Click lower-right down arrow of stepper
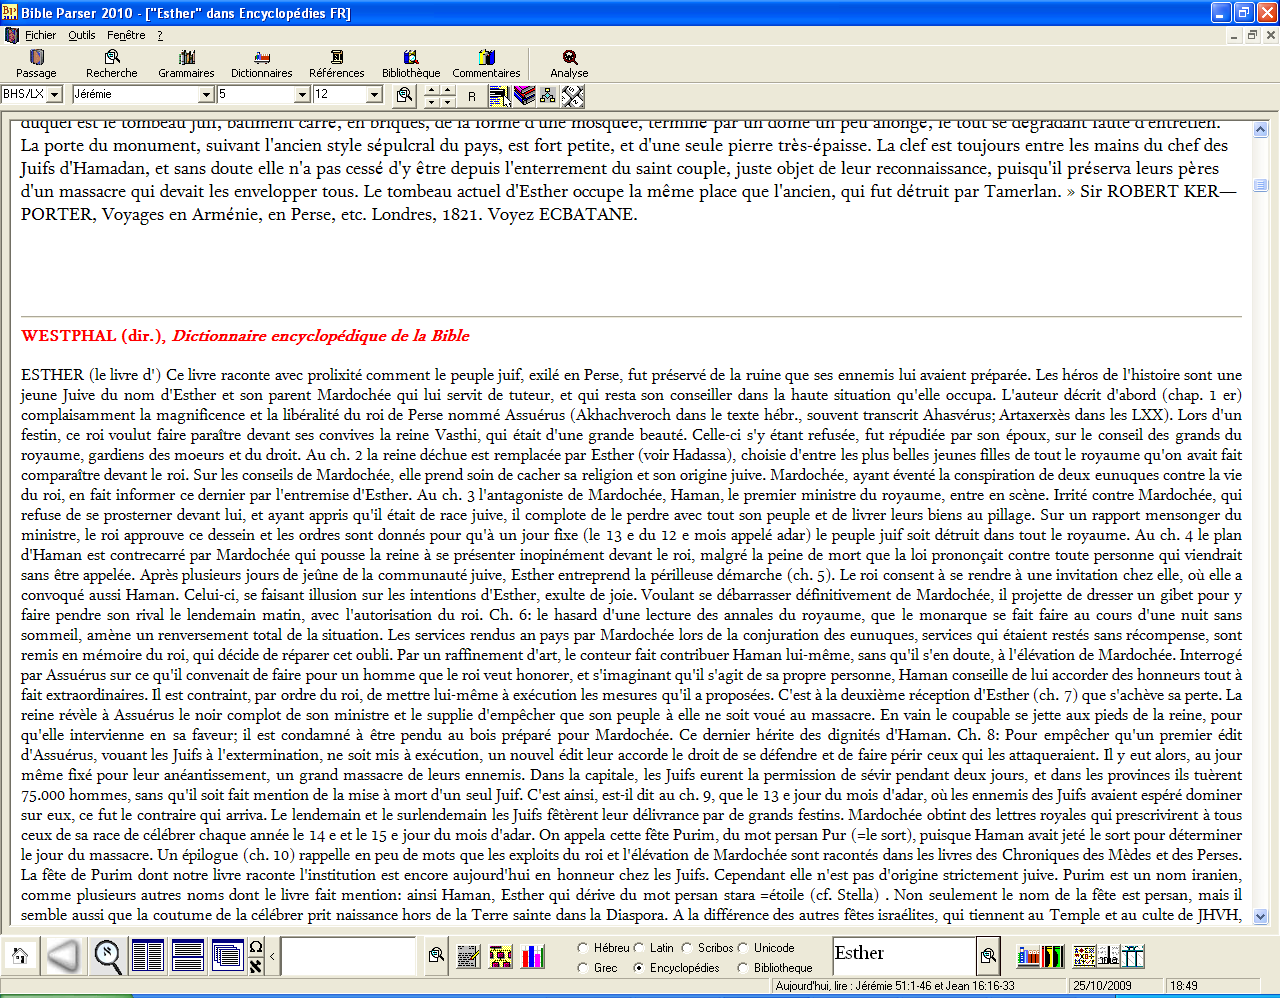Screen dimensions: 1280x998 (x=449, y=102)
